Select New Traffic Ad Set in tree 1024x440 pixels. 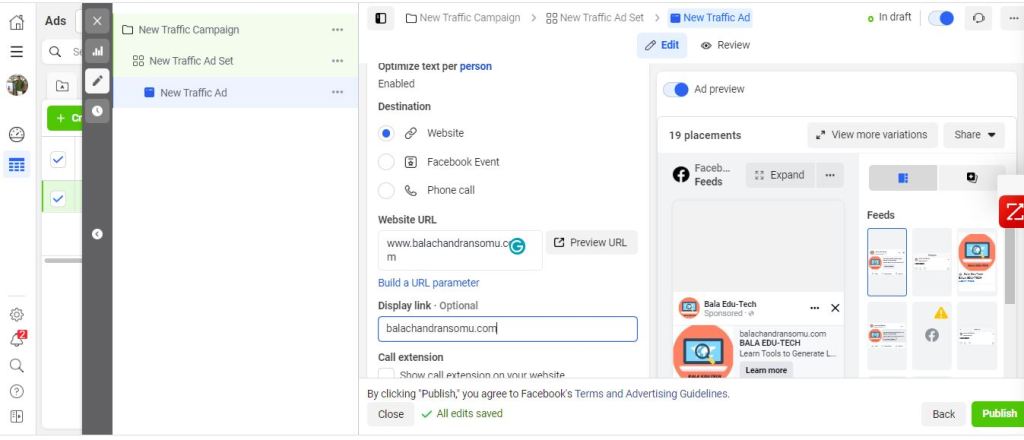tap(191, 61)
